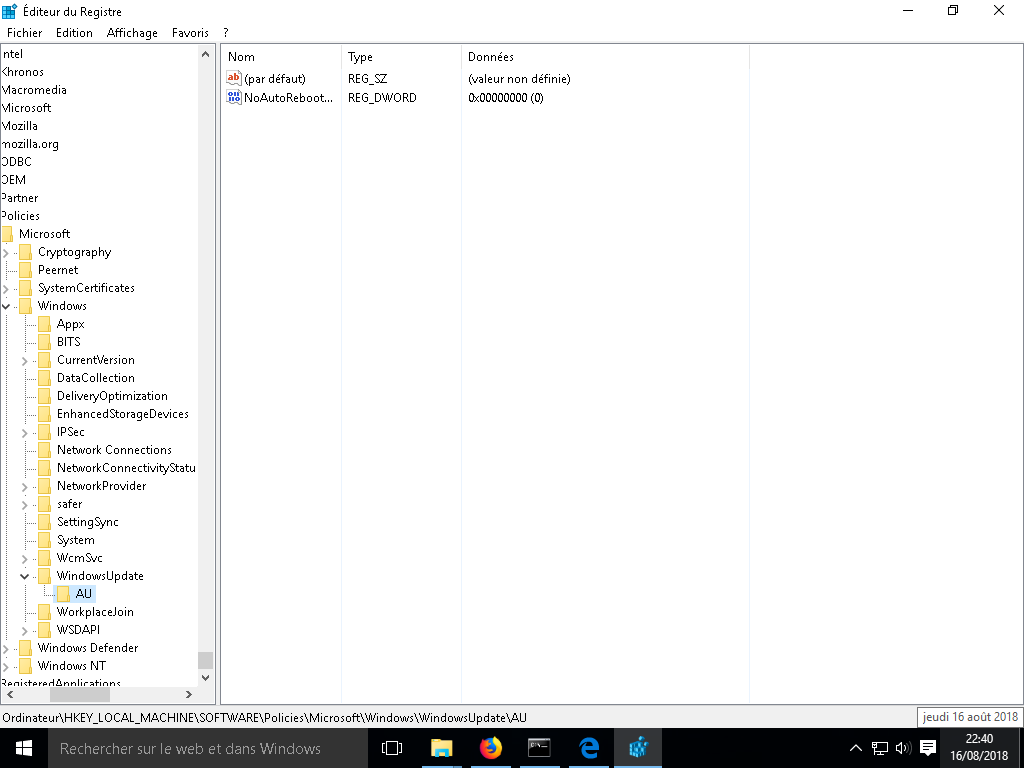The width and height of the screenshot is (1024, 768).
Task: Click the System folder icon
Action: tap(44, 539)
